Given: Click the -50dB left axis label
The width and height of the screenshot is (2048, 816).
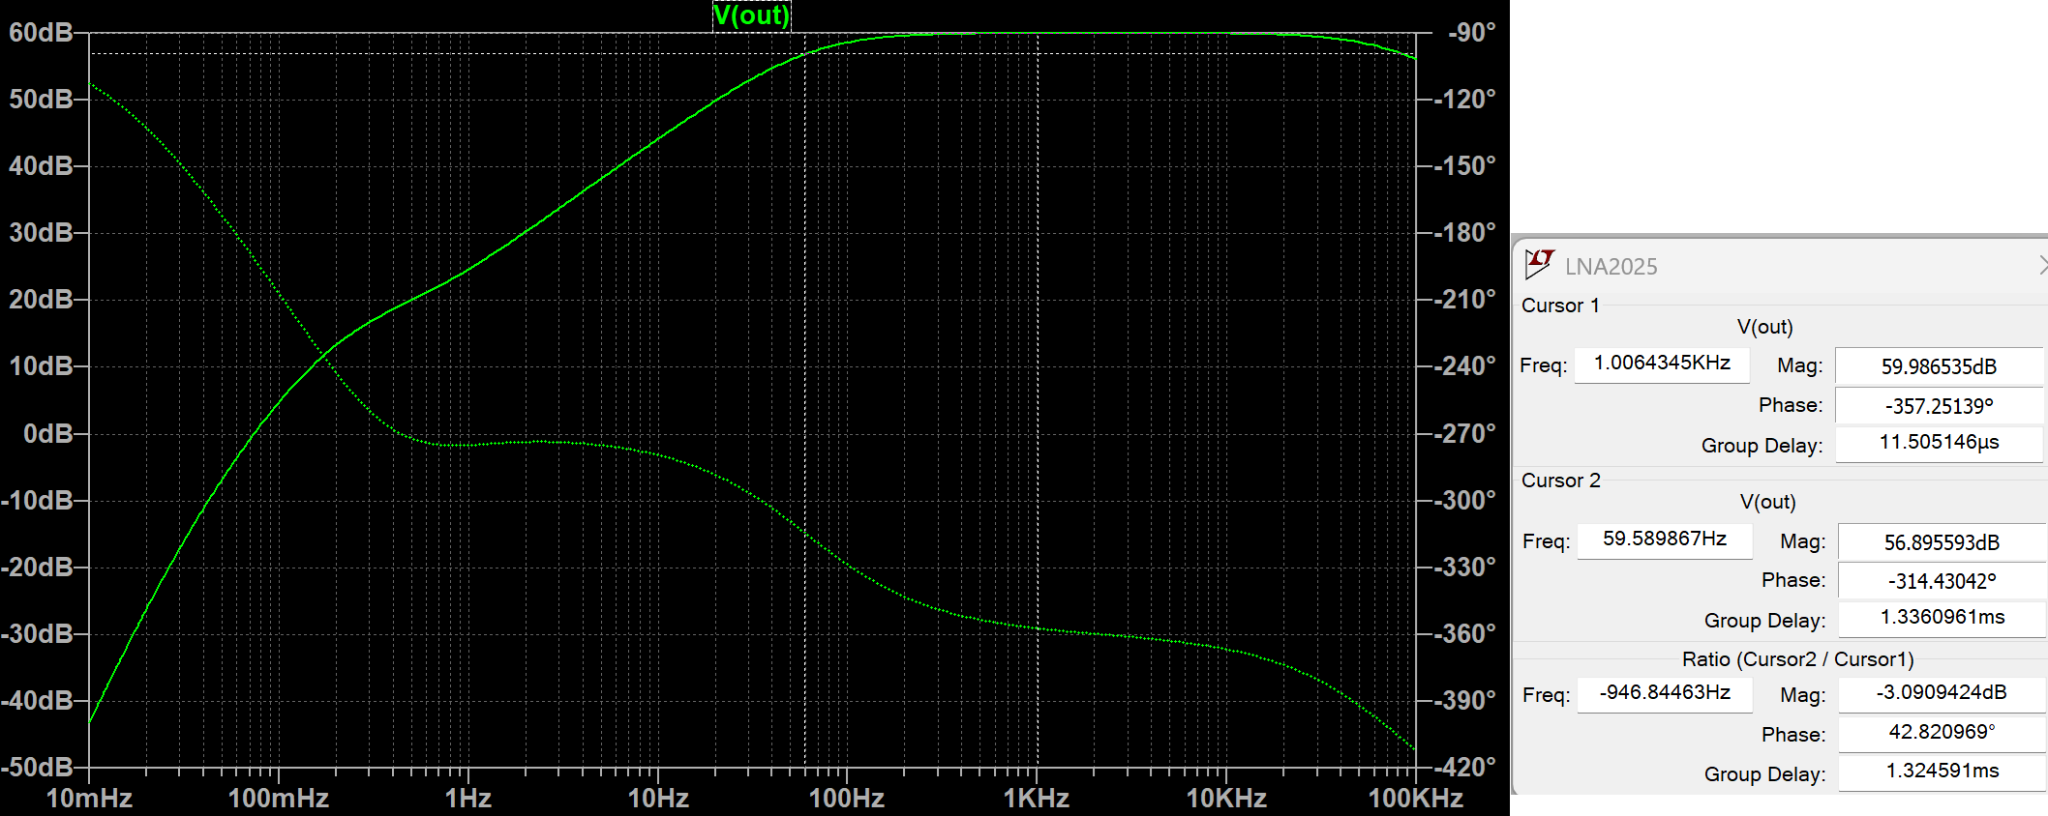Looking at the screenshot, I should pos(37,768).
